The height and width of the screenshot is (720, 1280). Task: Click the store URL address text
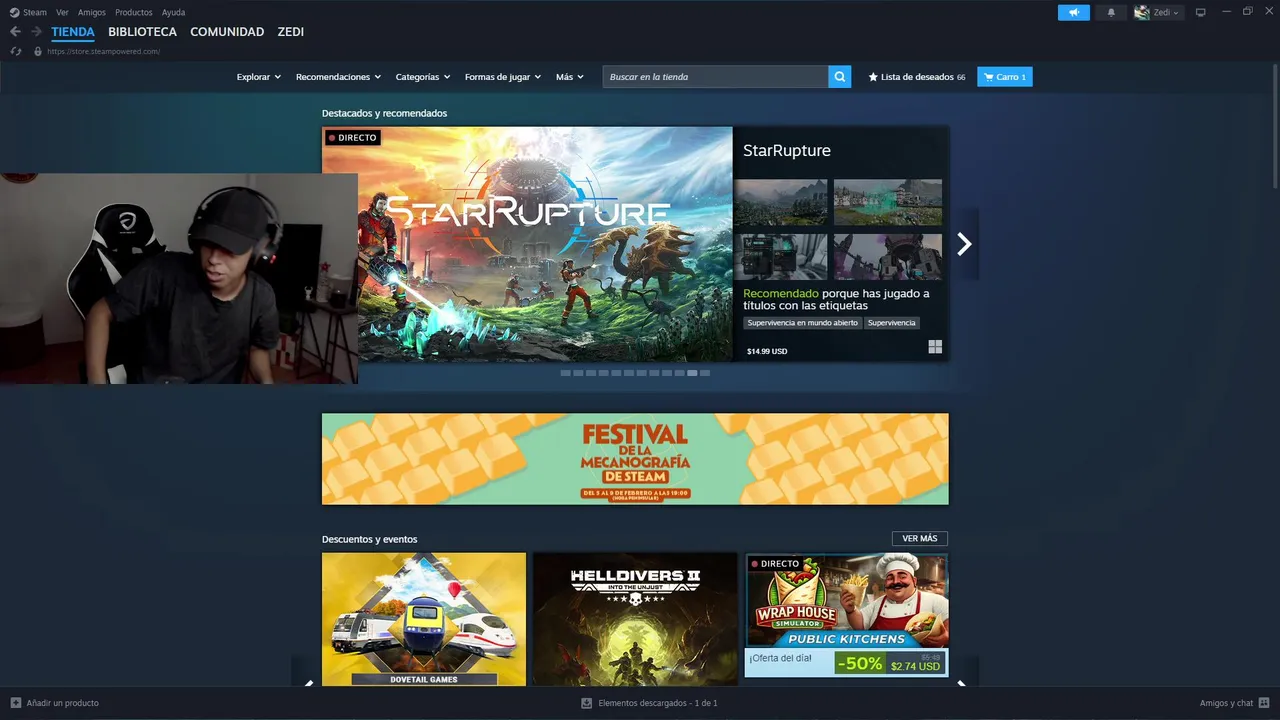coord(103,51)
